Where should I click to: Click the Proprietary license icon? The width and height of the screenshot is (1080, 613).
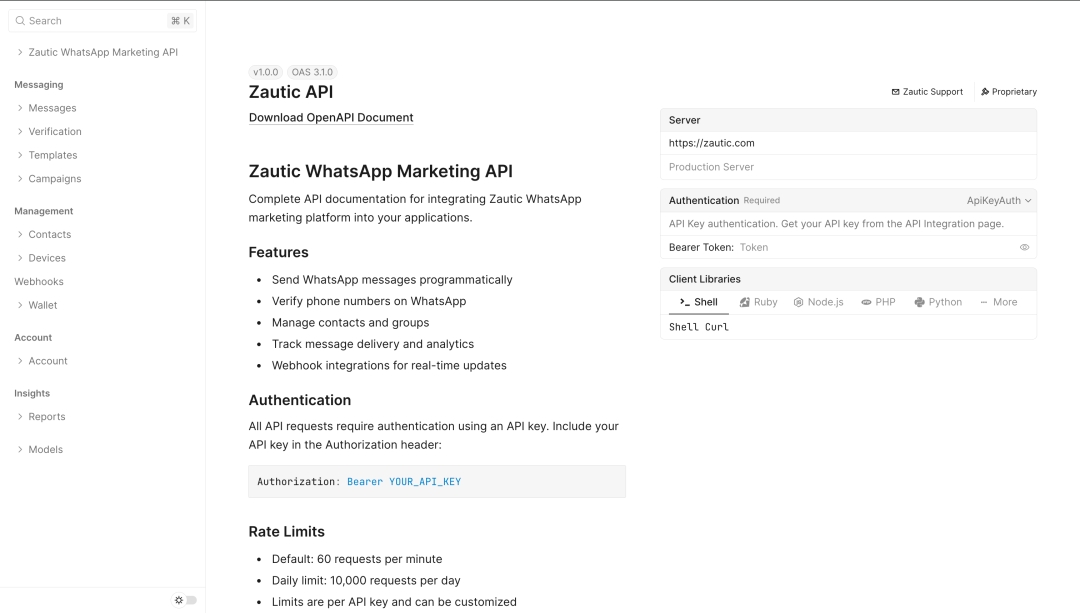click(985, 92)
